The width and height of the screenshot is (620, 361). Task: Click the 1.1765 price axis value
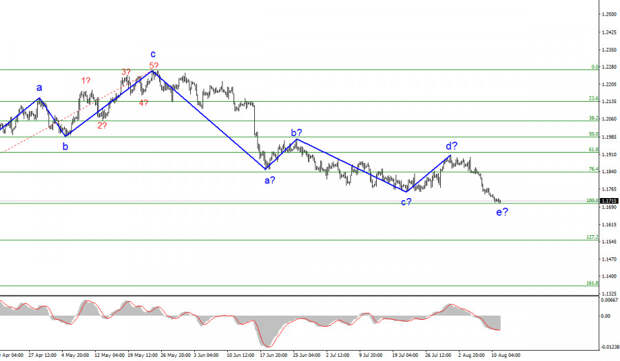coord(609,189)
